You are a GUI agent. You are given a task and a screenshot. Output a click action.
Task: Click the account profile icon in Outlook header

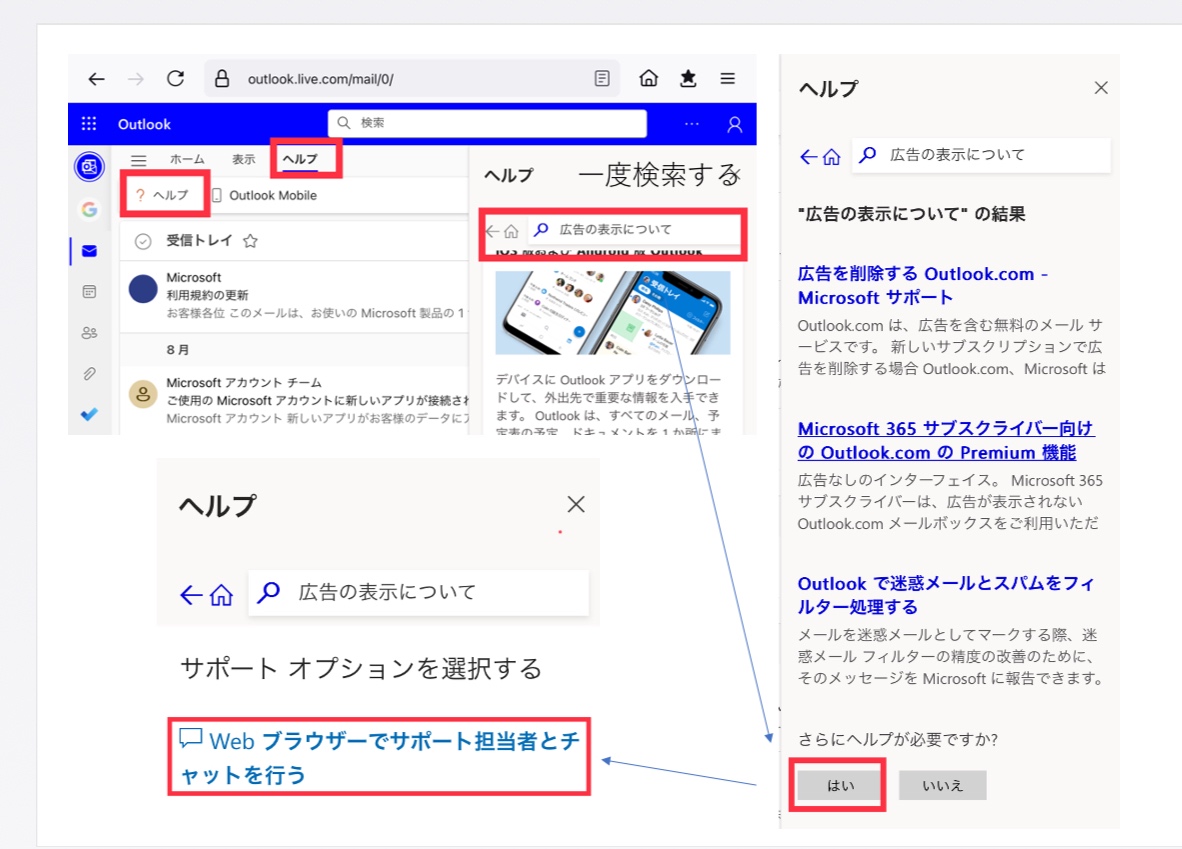[734, 124]
